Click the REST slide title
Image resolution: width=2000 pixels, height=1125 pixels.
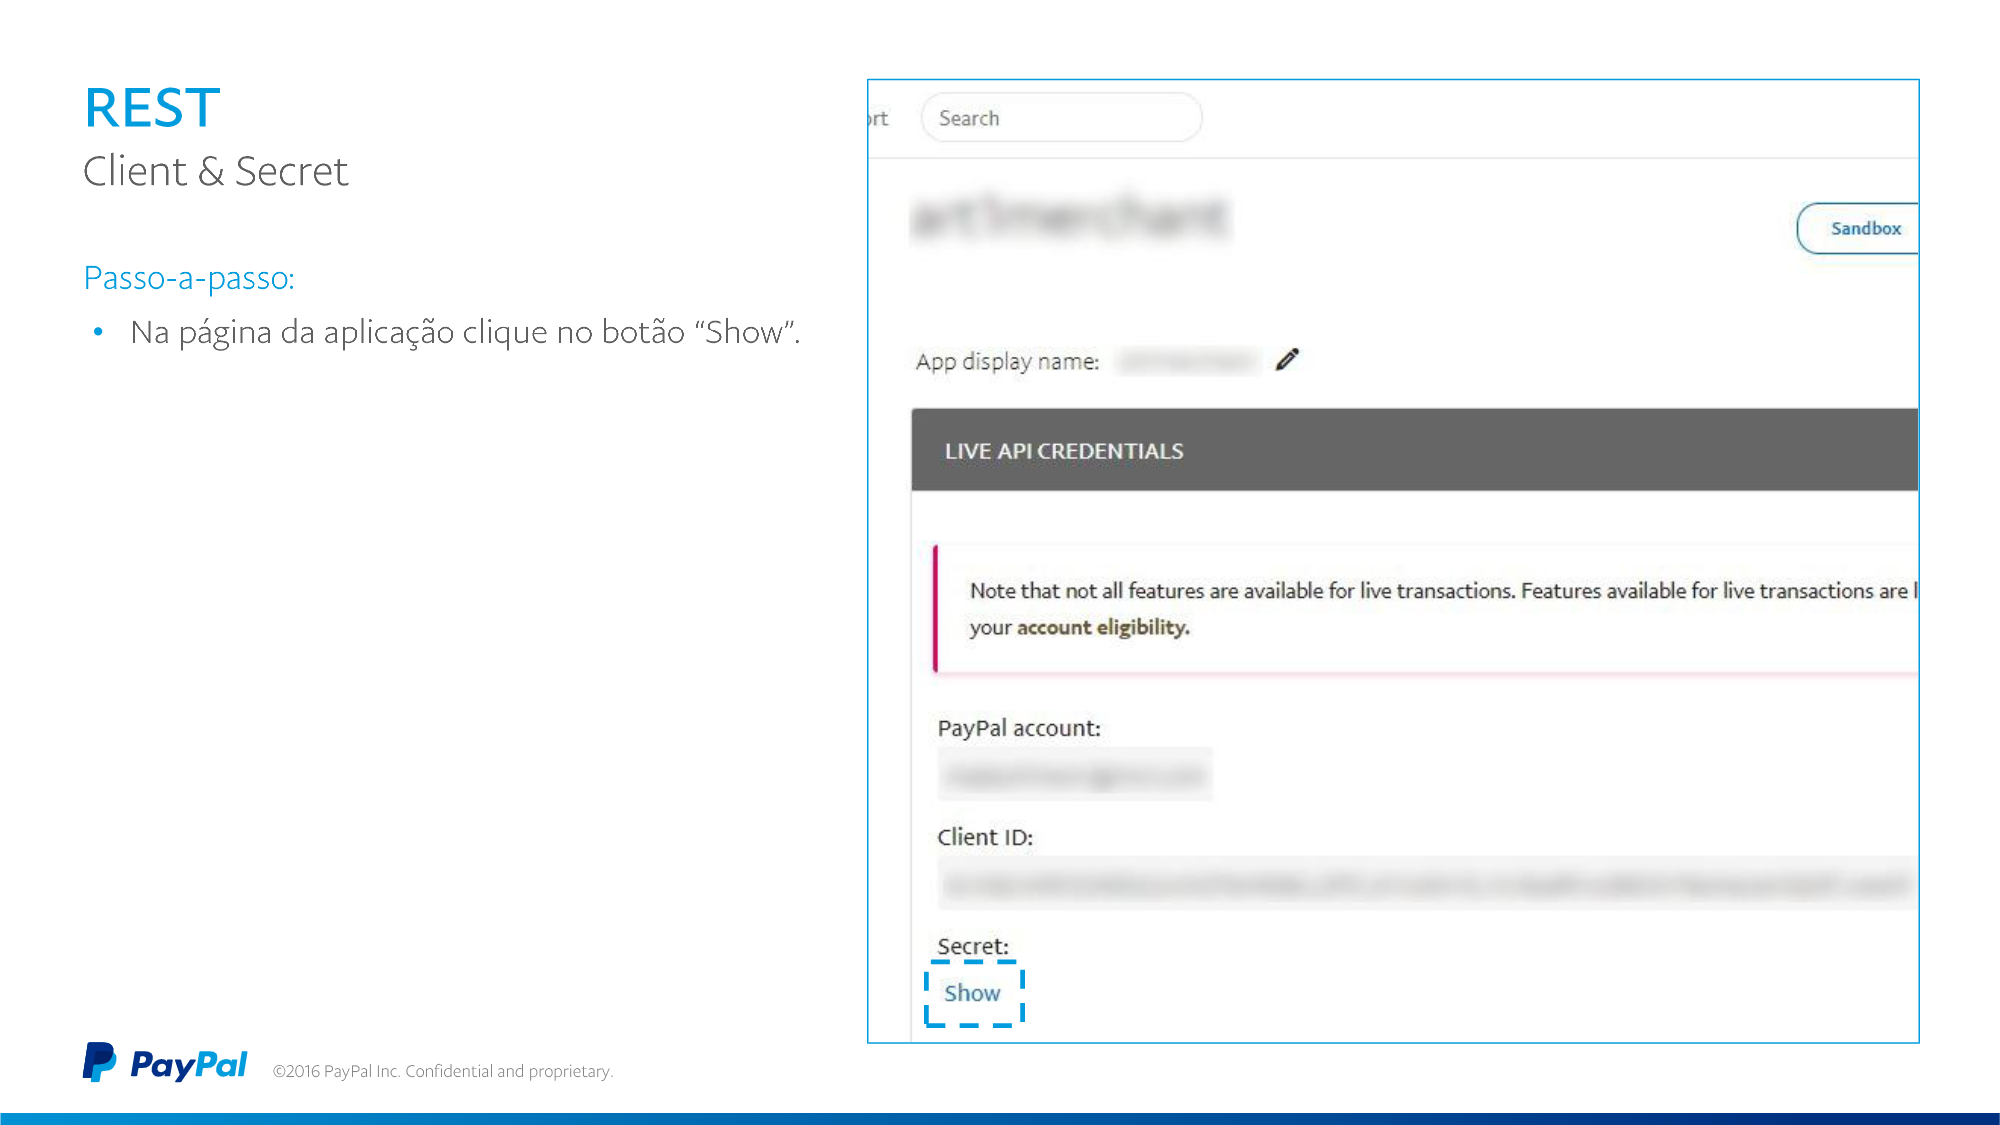tap(152, 108)
